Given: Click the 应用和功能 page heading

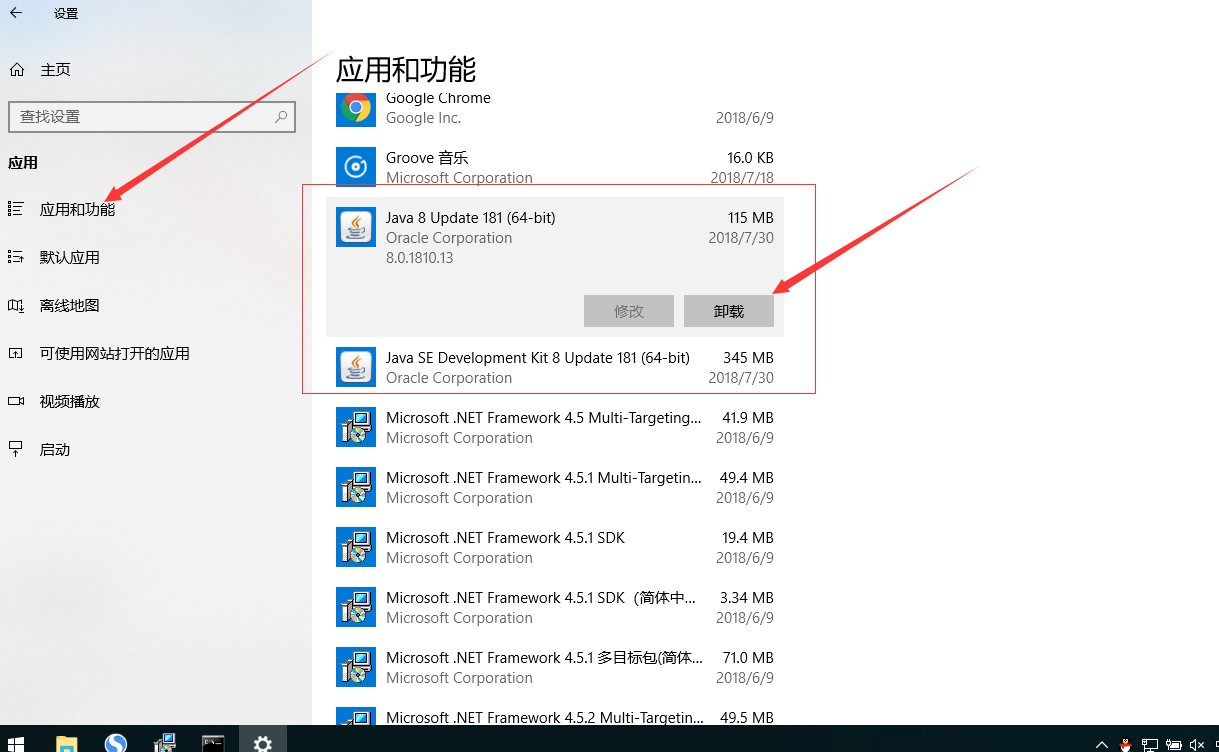Looking at the screenshot, I should click(406, 70).
